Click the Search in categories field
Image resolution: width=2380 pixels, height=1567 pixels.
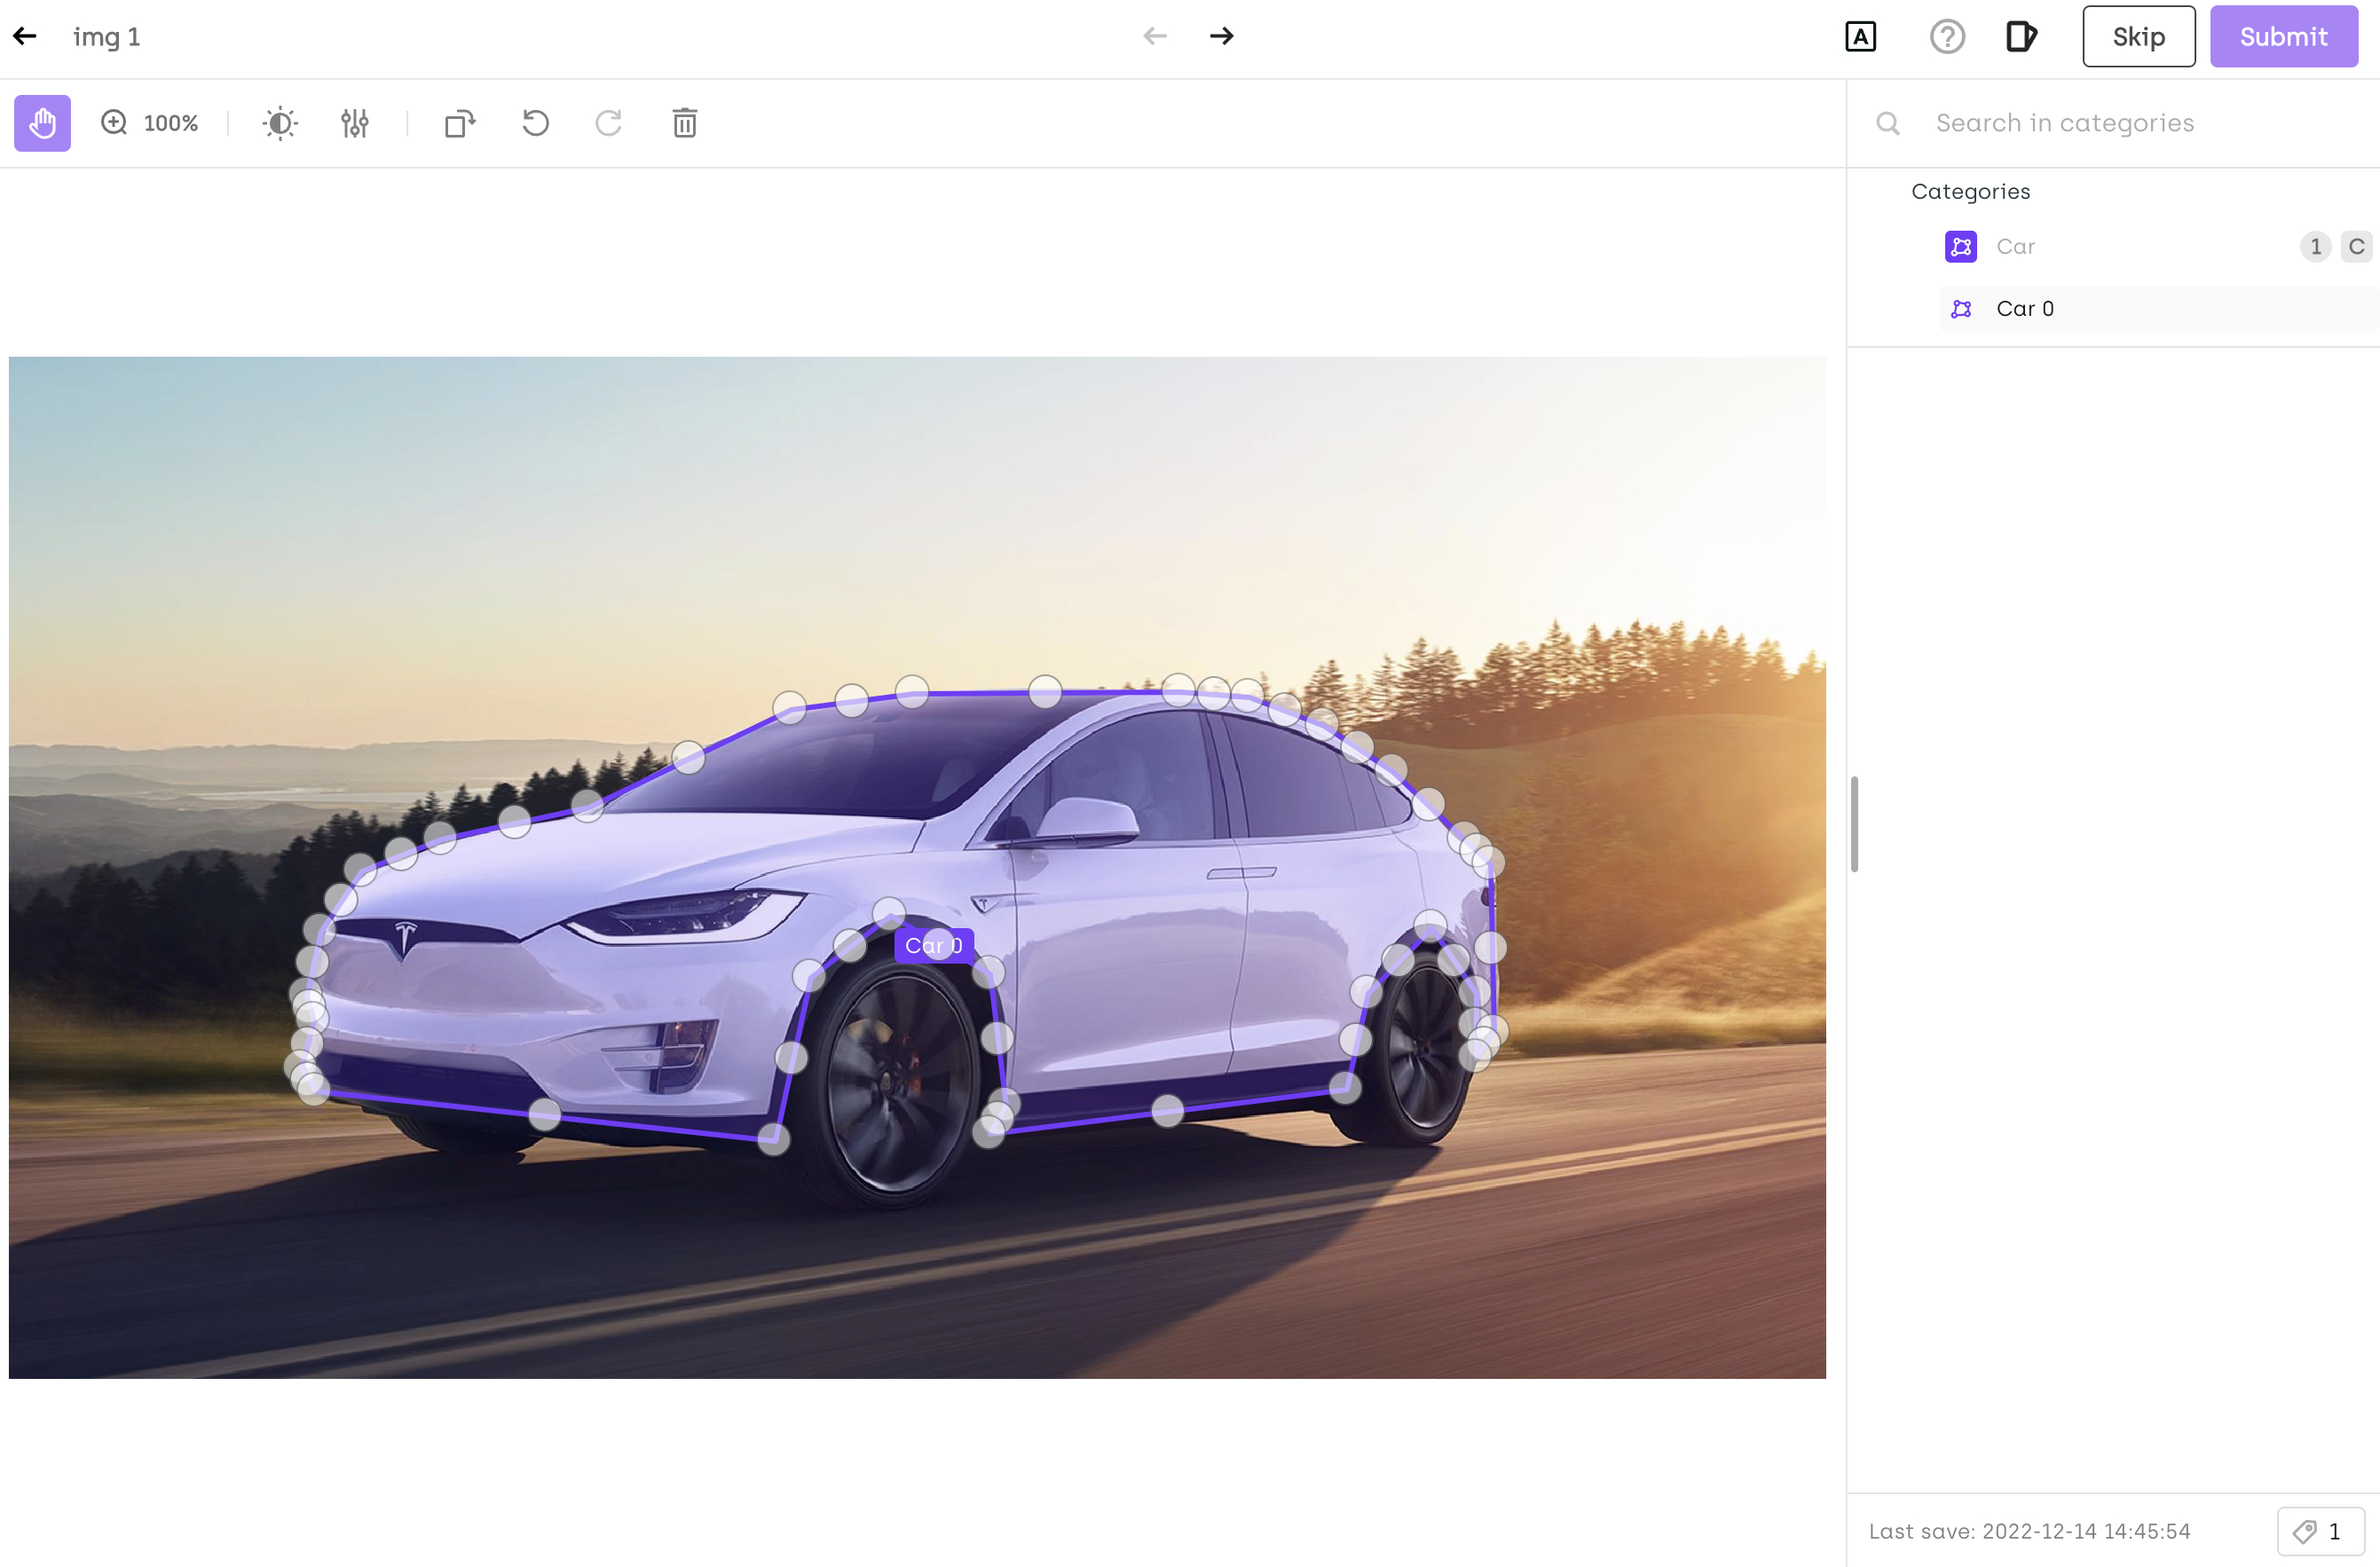point(2064,123)
